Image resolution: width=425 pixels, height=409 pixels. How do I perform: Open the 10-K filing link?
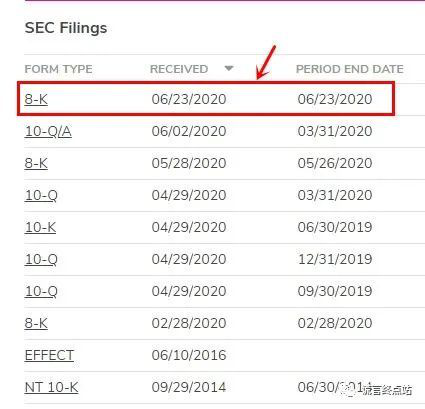40,227
